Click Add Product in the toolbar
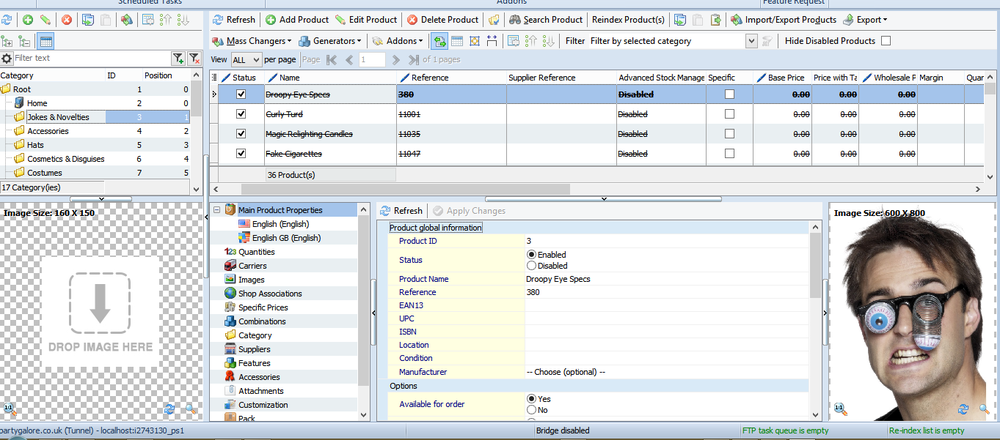The height and width of the screenshot is (440, 1000). pos(296,19)
